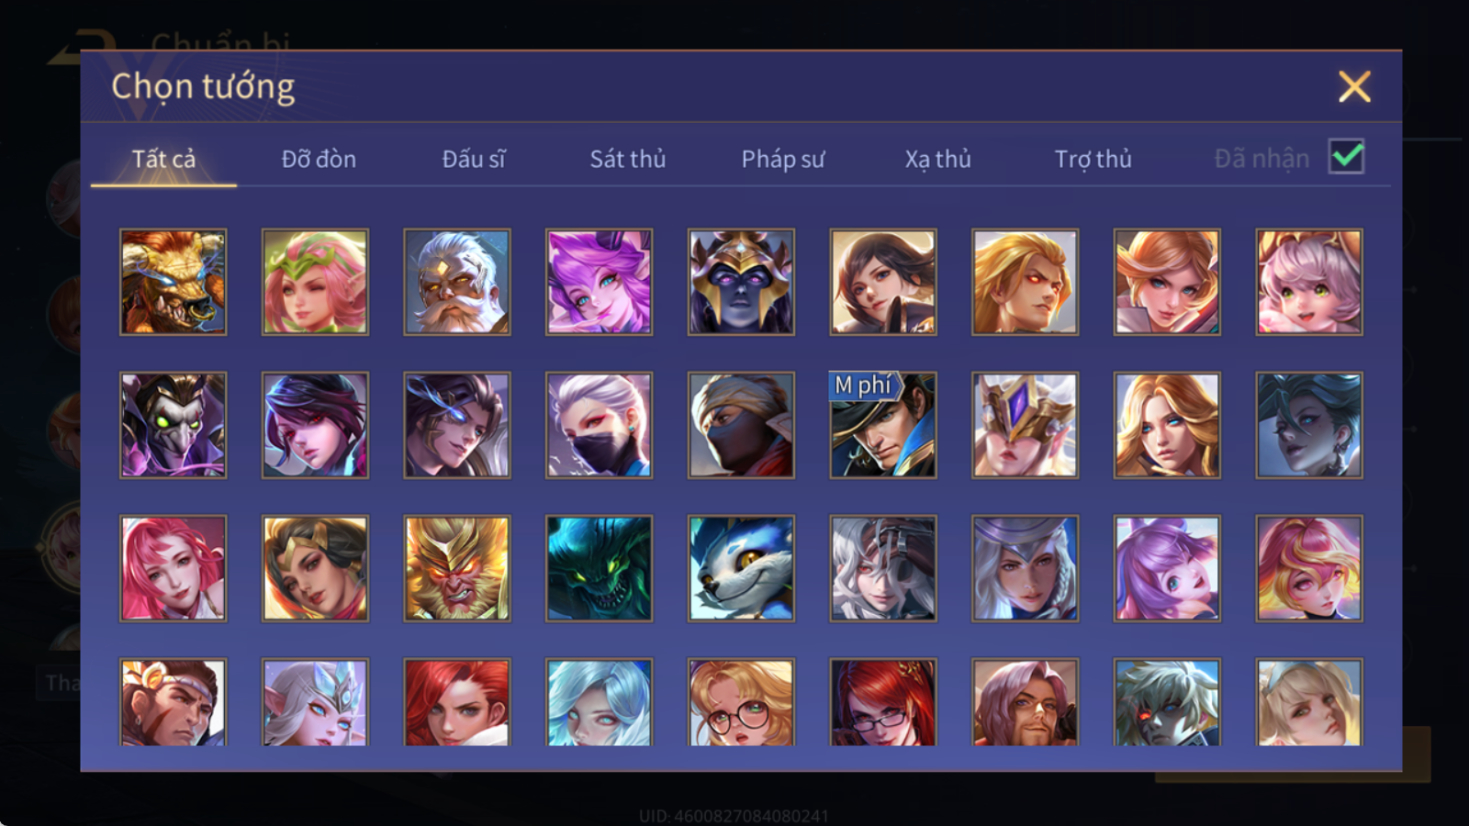Switch to the Đỡ đòn tab
This screenshot has height=826, width=1469.
tap(318, 159)
